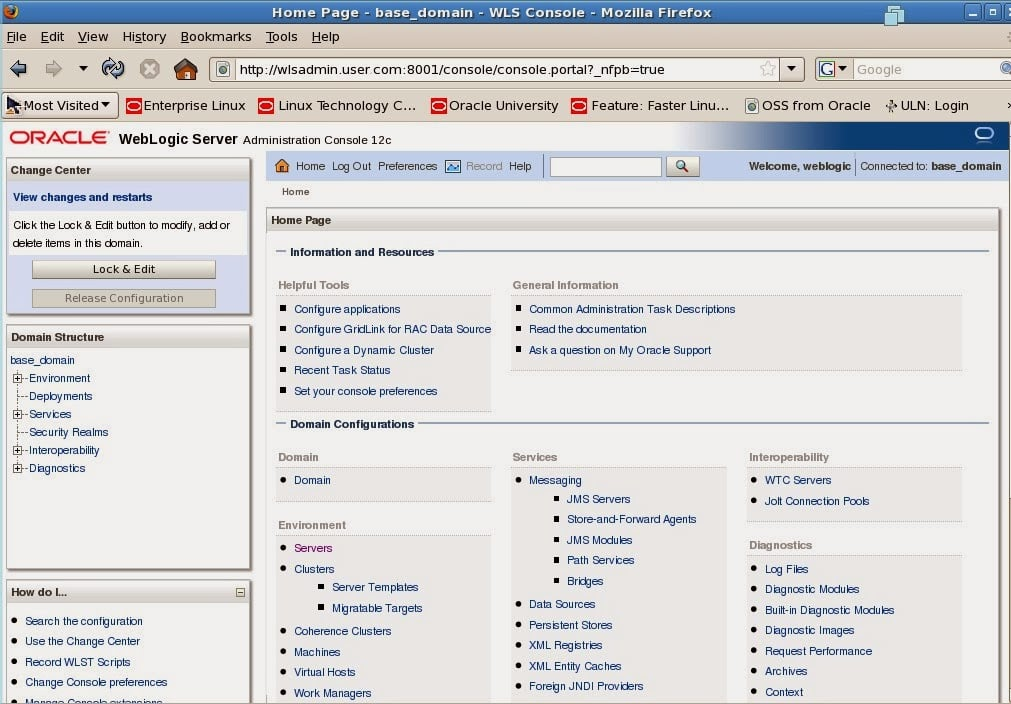Click the browser reload page icon
The image size is (1011, 704).
pos(113,69)
